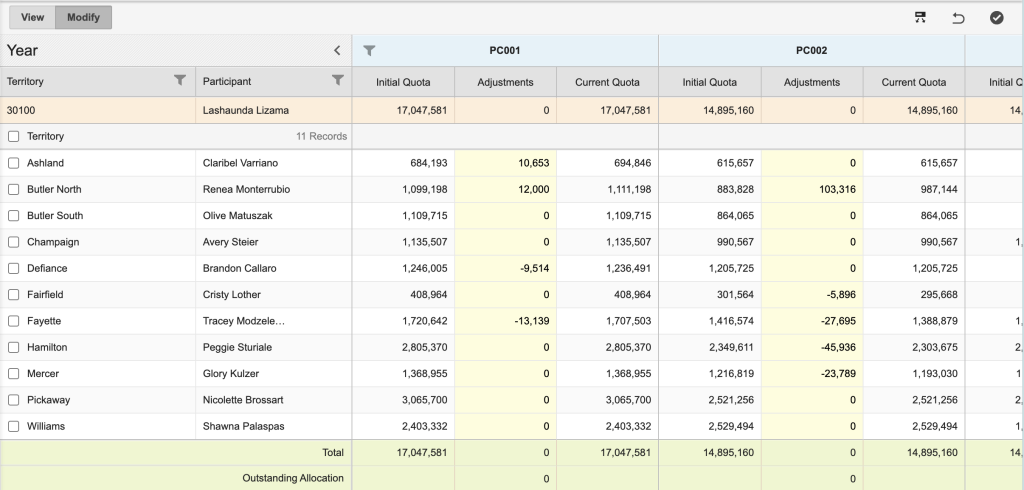Open the Participant column filter
This screenshot has width=1024, height=490.
point(338,81)
